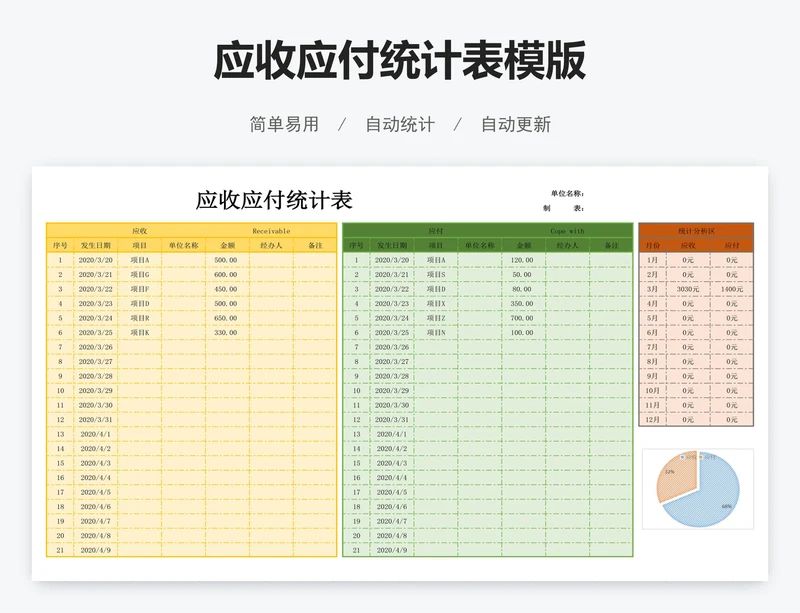Click 项目K cell in yellow table
Image resolution: width=800 pixels, height=613 pixels.
point(140,332)
